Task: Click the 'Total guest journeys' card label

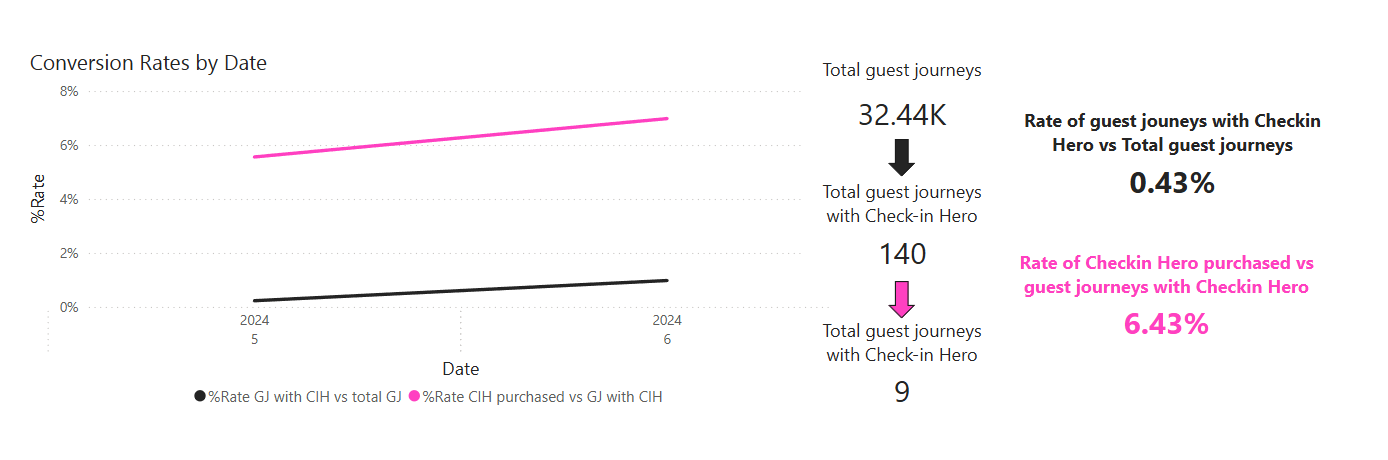Action: point(902,71)
